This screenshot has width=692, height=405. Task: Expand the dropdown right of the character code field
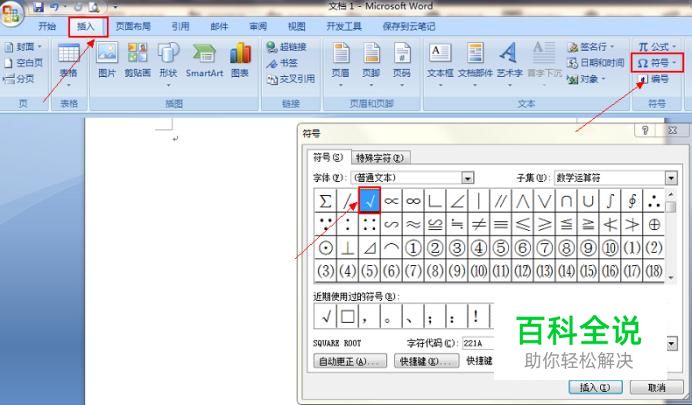pos(672,343)
